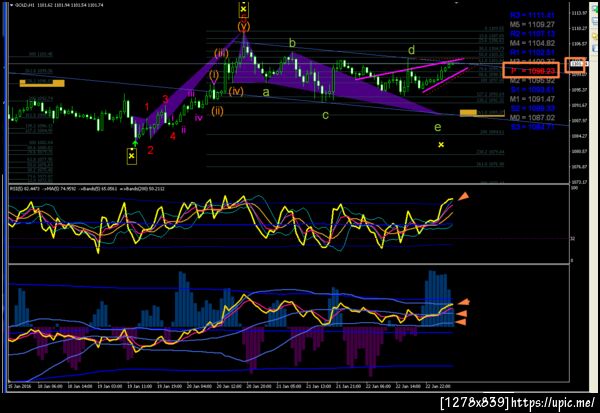The height and width of the screenshot is (413, 600).
Task: Click the M5 = 1109.27 pivot level
Action: pos(532,24)
